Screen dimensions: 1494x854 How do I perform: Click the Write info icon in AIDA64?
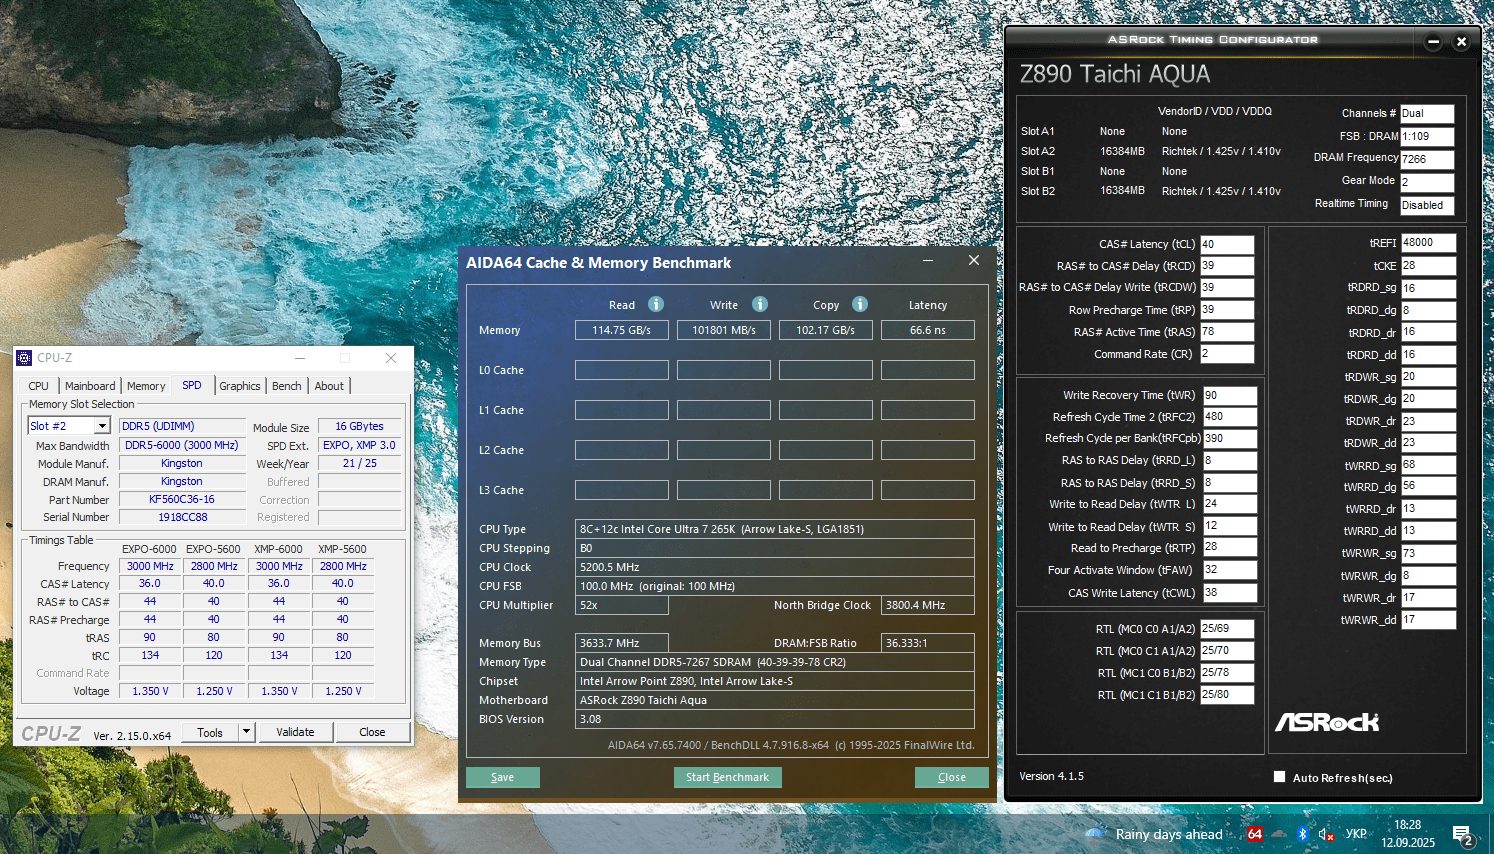pyautogui.click(x=760, y=304)
